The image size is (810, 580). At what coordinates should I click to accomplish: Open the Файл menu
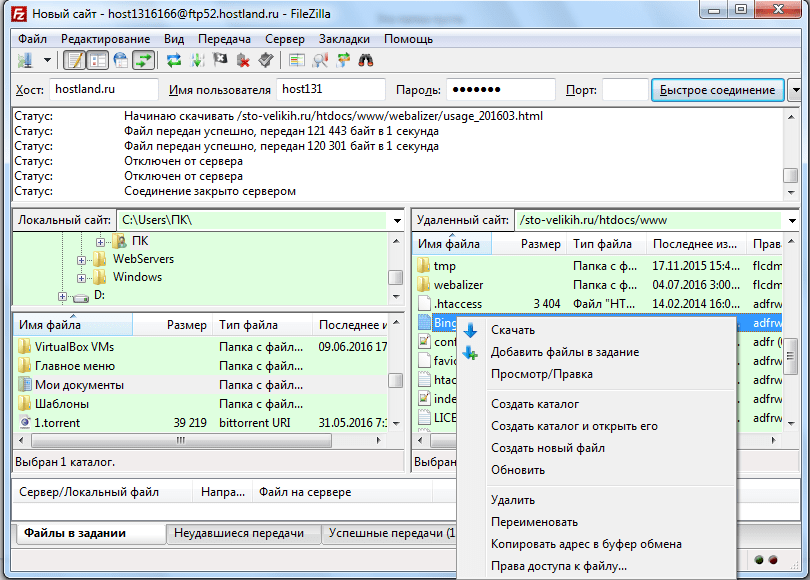coord(32,39)
